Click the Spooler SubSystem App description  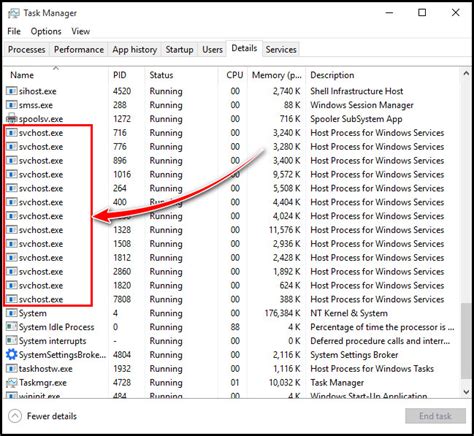point(356,119)
